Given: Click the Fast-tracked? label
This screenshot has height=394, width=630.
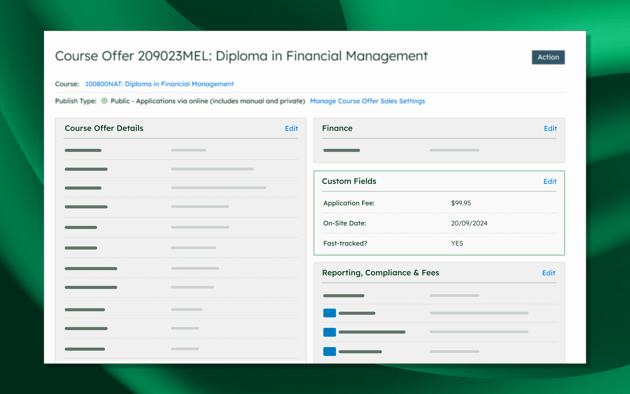Looking at the screenshot, I should tap(345, 243).
